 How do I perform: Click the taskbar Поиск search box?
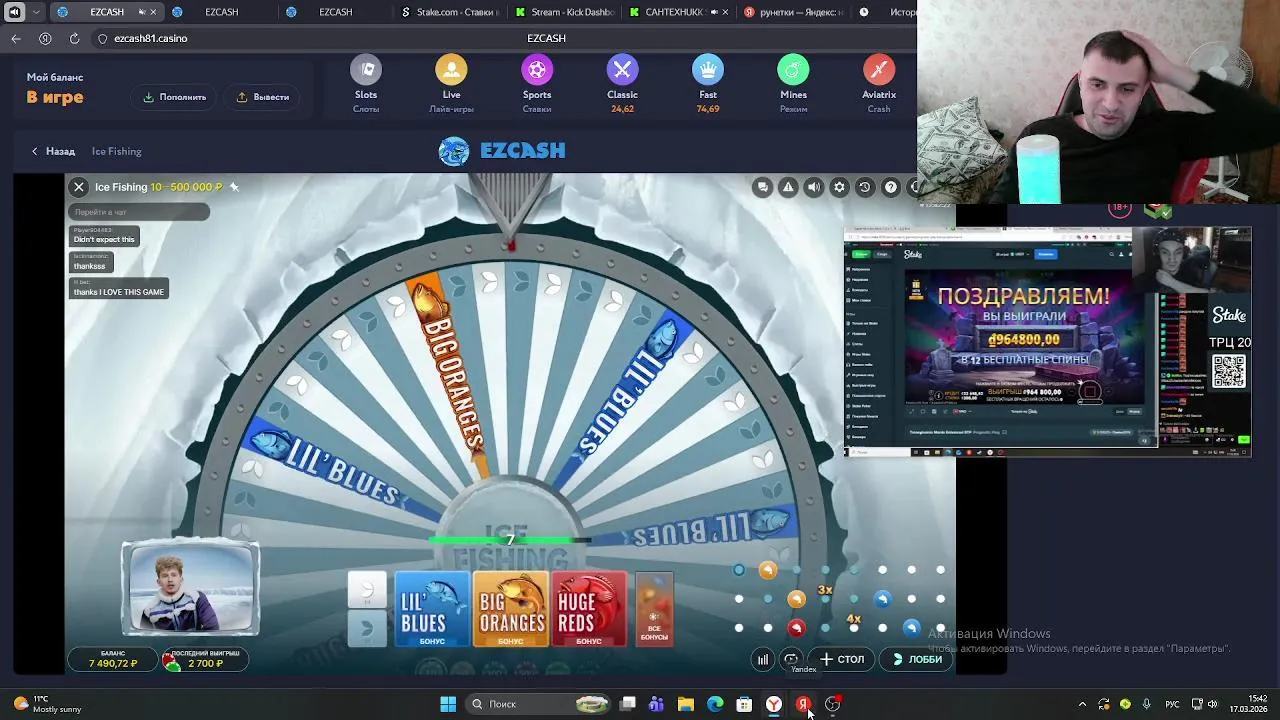click(540, 704)
